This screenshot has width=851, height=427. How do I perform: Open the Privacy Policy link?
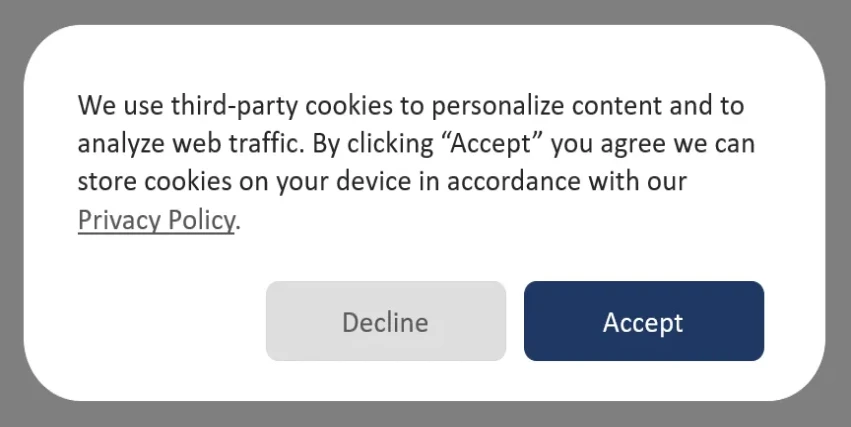click(x=156, y=219)
